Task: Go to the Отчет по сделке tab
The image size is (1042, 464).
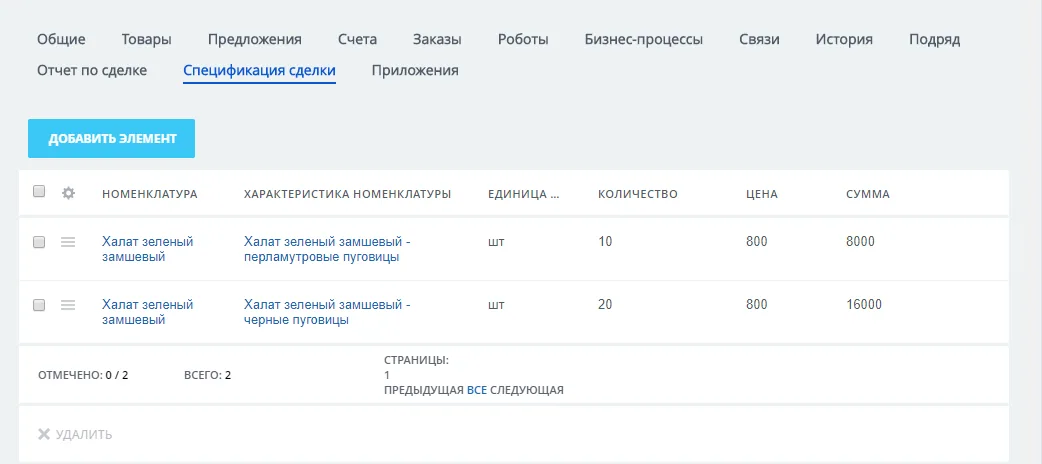Action: click(x=92, y=70)
